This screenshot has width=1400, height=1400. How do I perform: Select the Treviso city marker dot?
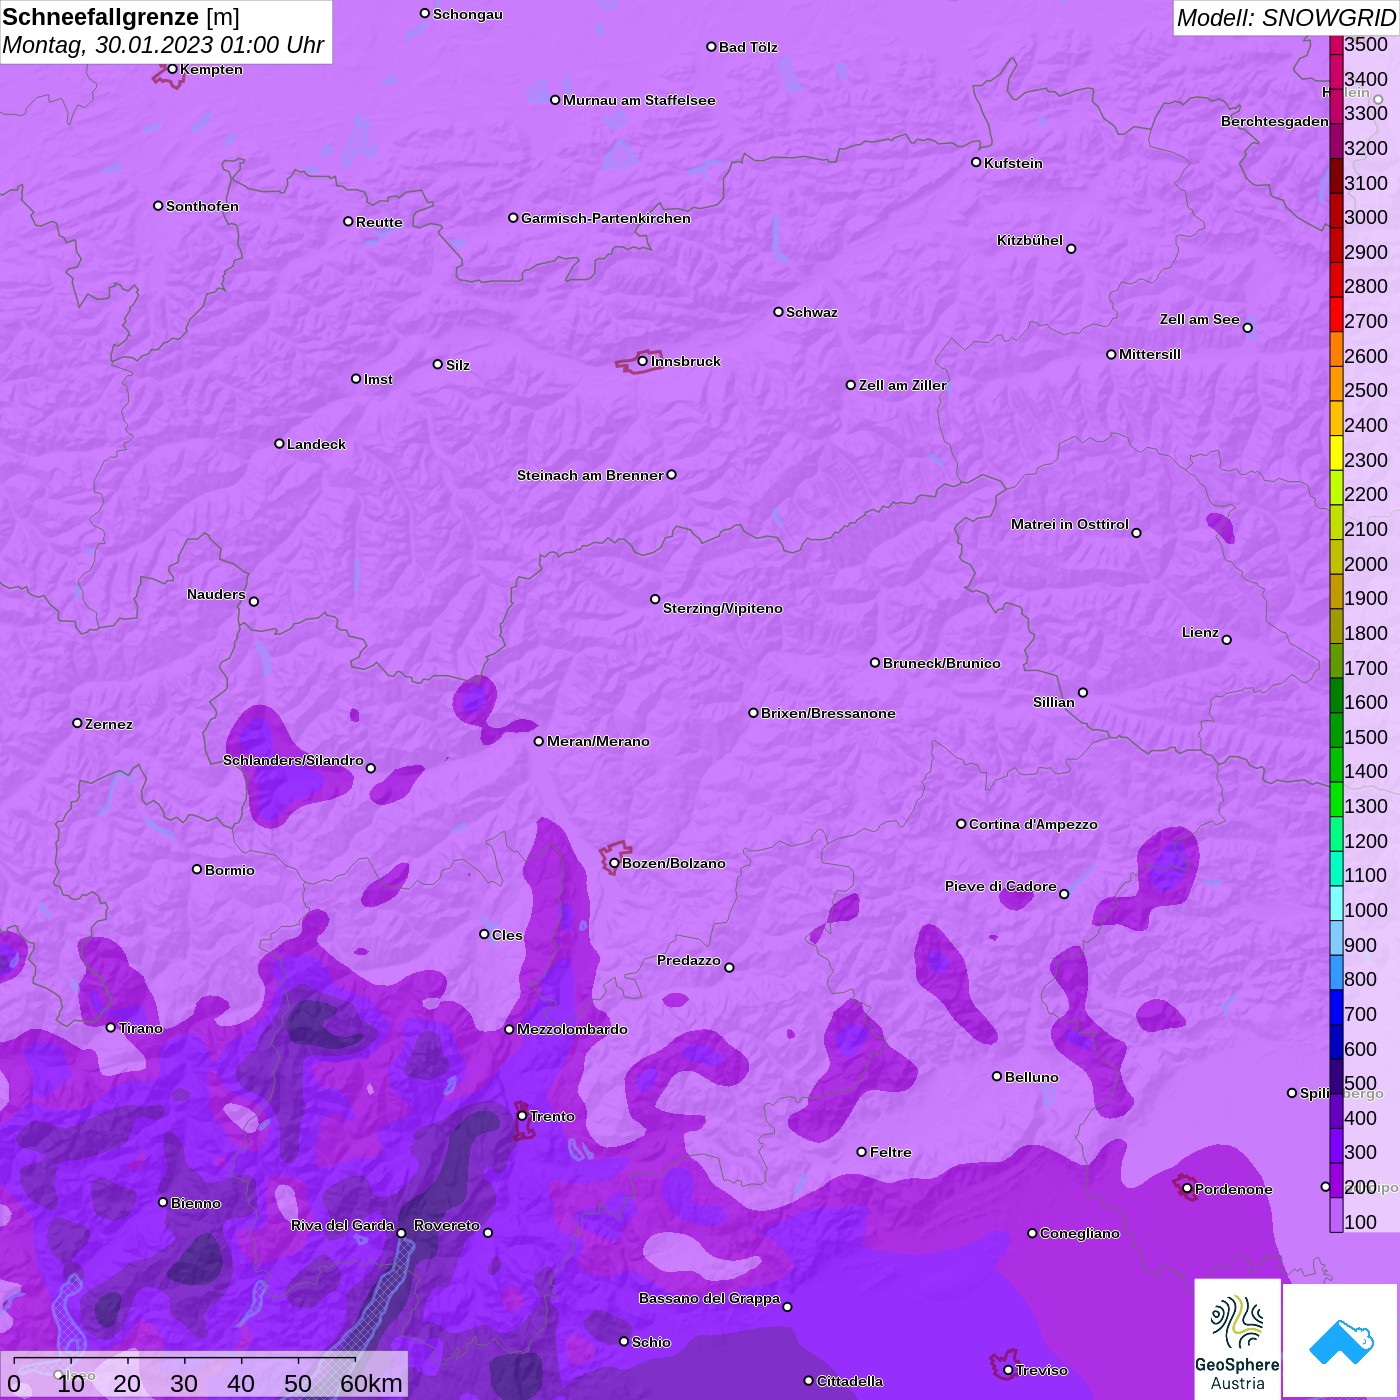click(x=1008, y=1370)
